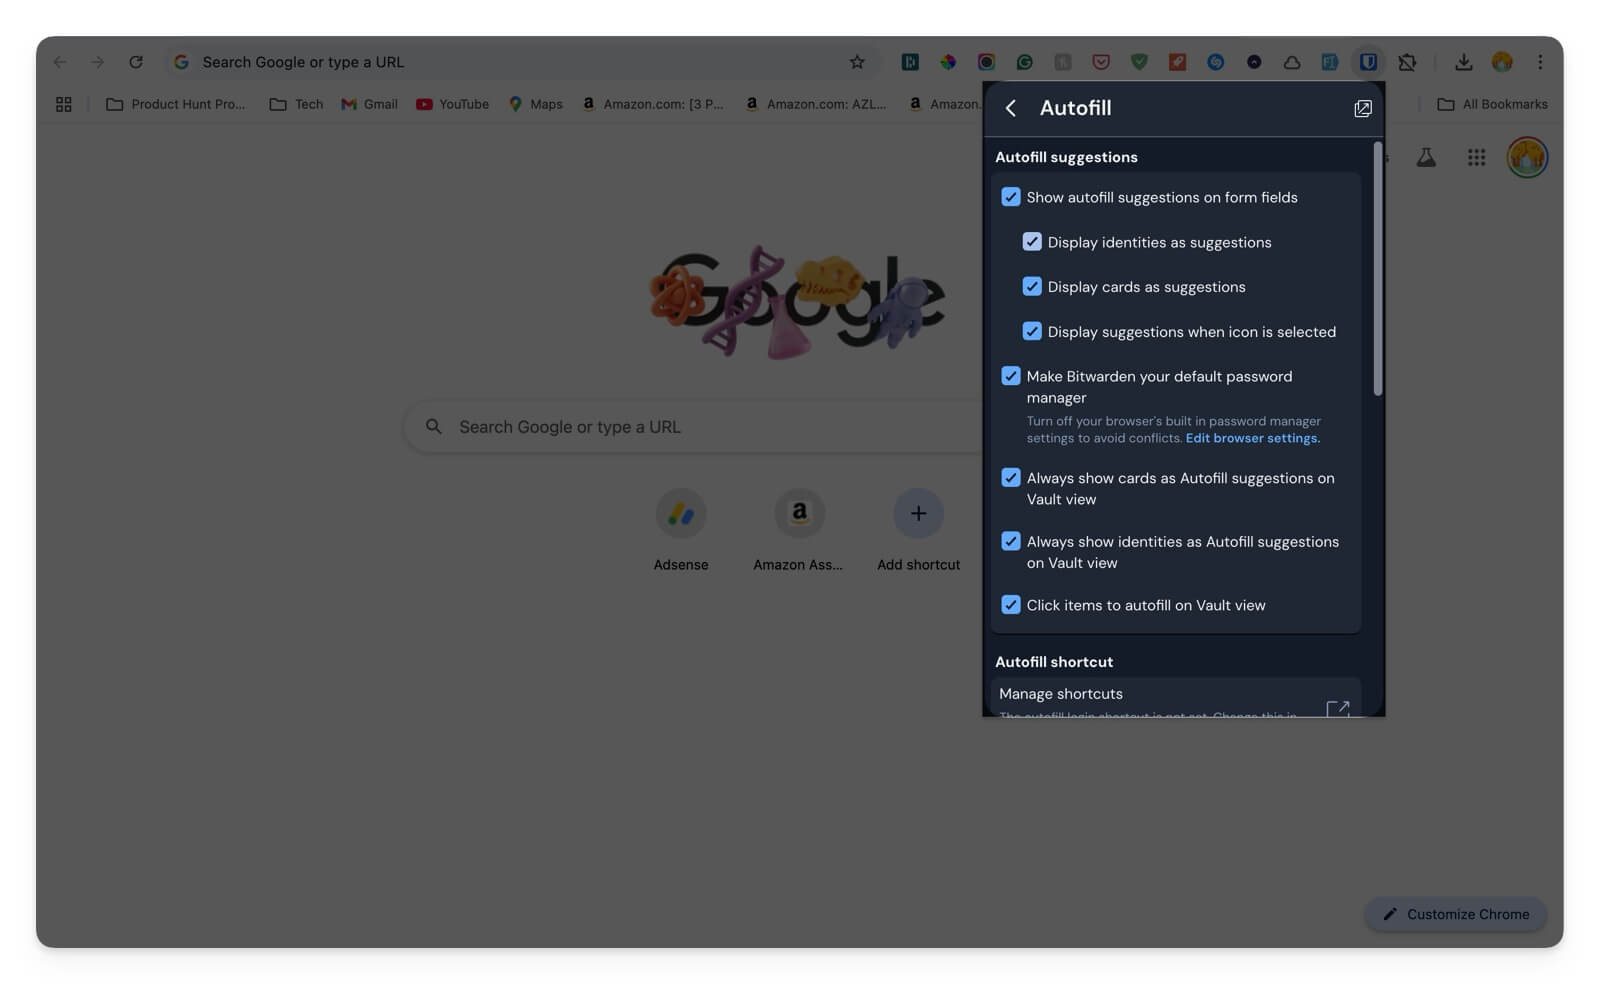Click the green shield extension icon
This screenshot has width=1600, height=984.
coord(1139,62)
